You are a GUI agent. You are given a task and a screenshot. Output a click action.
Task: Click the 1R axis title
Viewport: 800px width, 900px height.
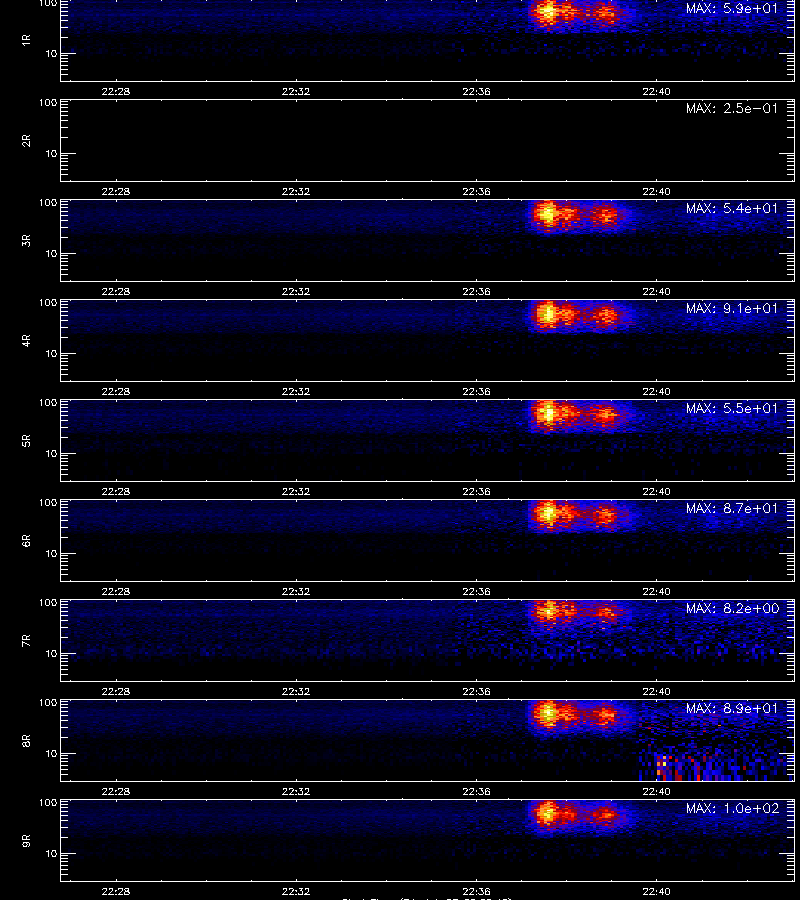pos(26,40)
